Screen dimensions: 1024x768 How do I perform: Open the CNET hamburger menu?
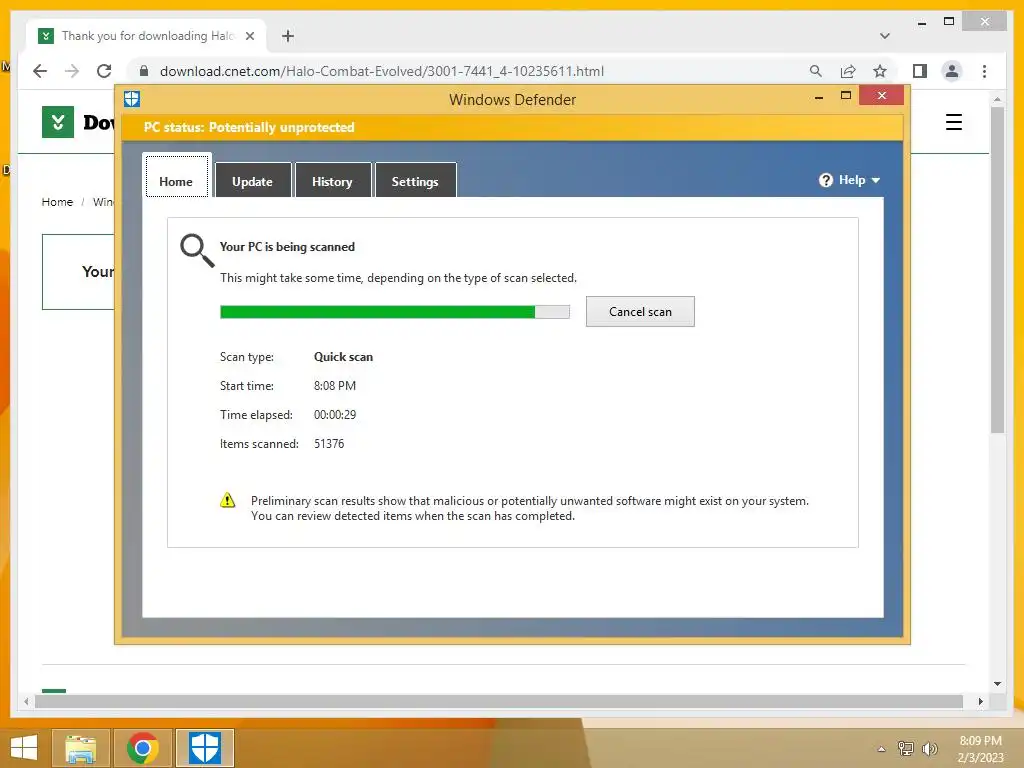953,122
